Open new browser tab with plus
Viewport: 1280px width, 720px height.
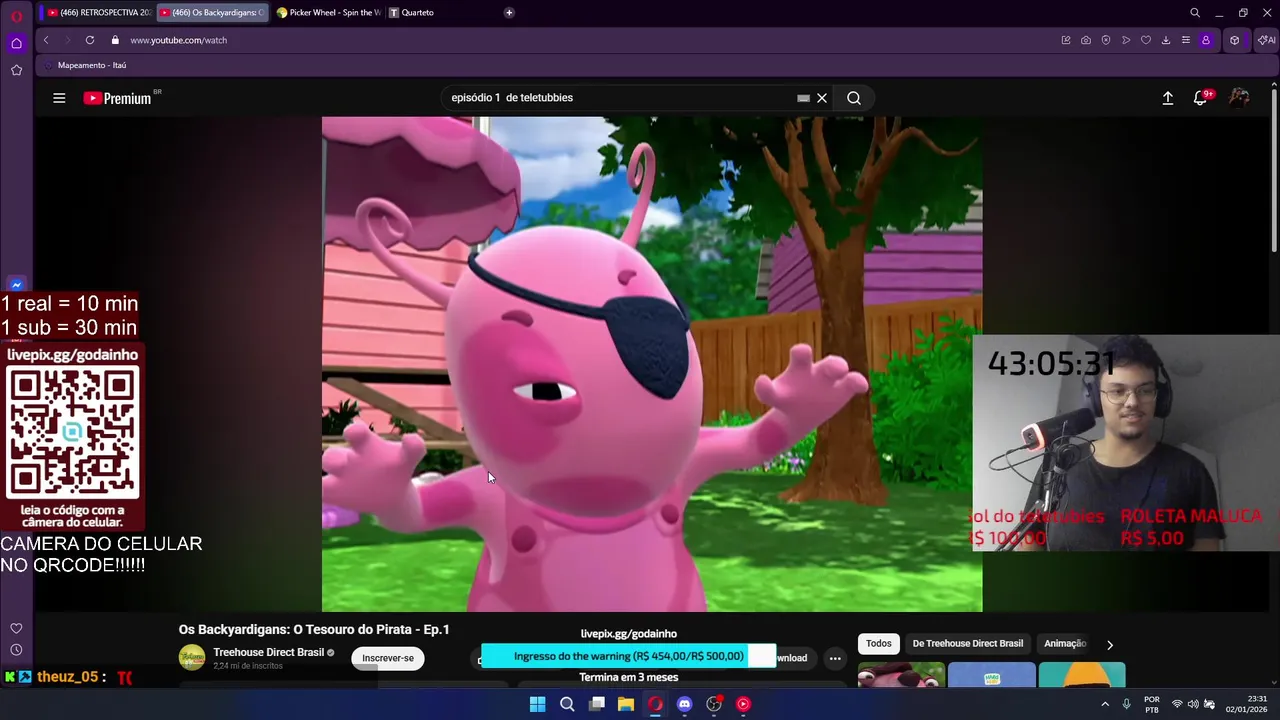509,12
